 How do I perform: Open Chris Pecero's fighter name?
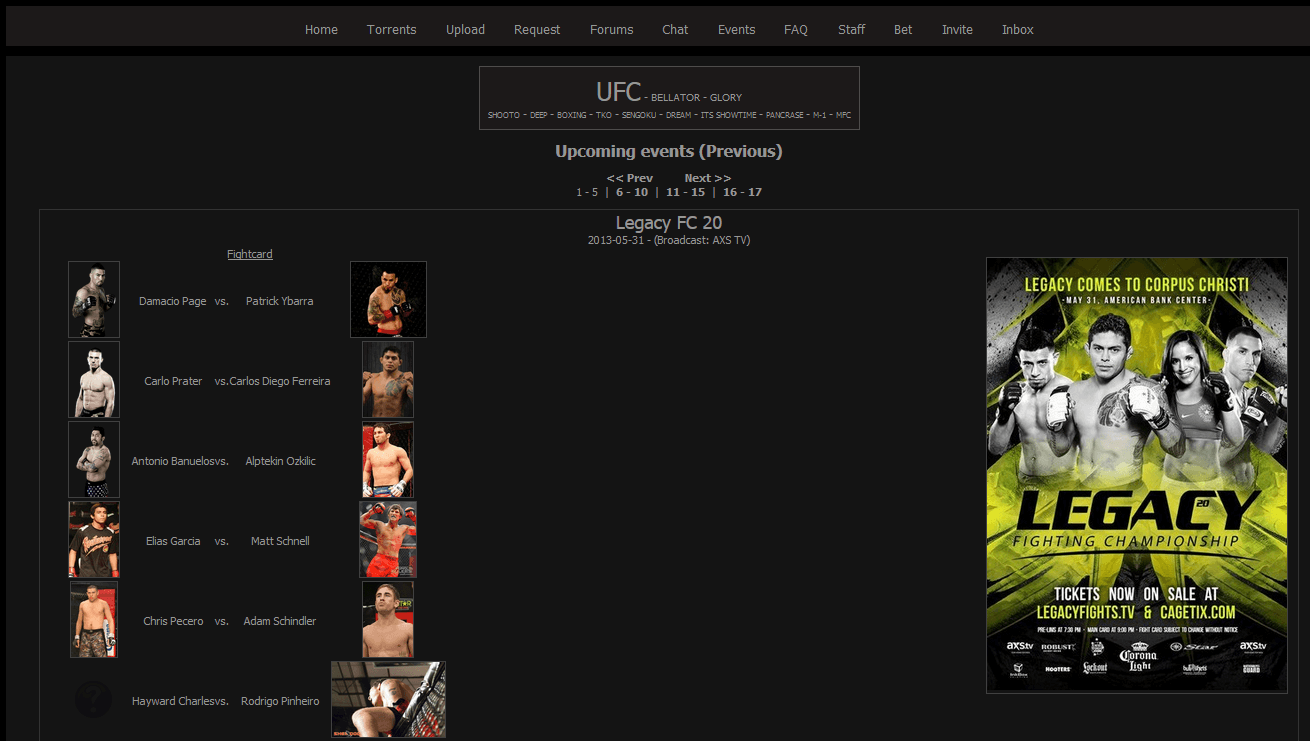coord(173,621)
